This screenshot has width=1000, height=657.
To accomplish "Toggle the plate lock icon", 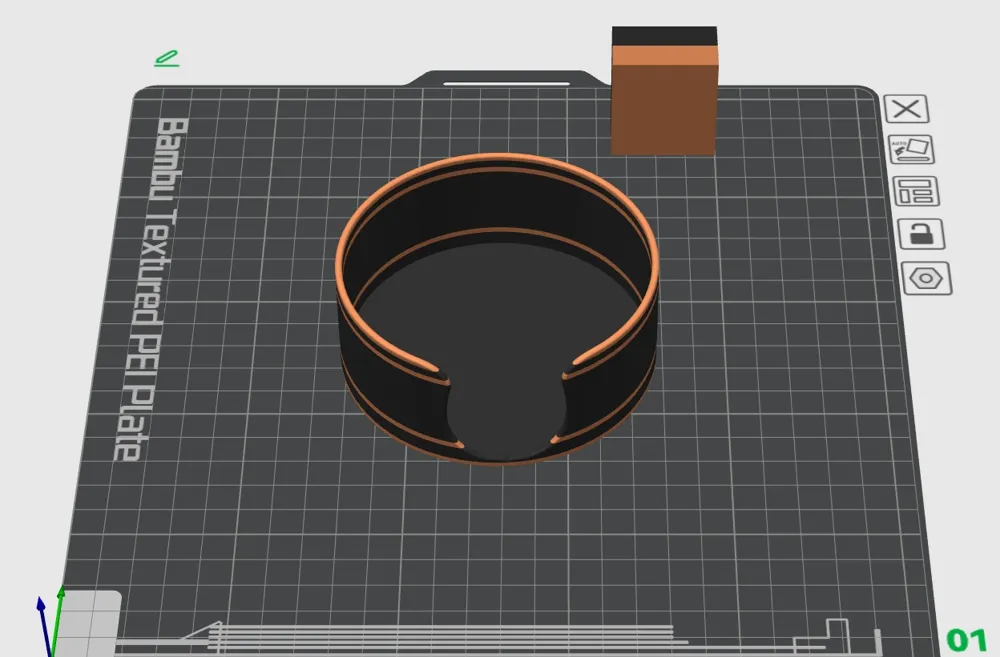I will [x=921, y=233].
